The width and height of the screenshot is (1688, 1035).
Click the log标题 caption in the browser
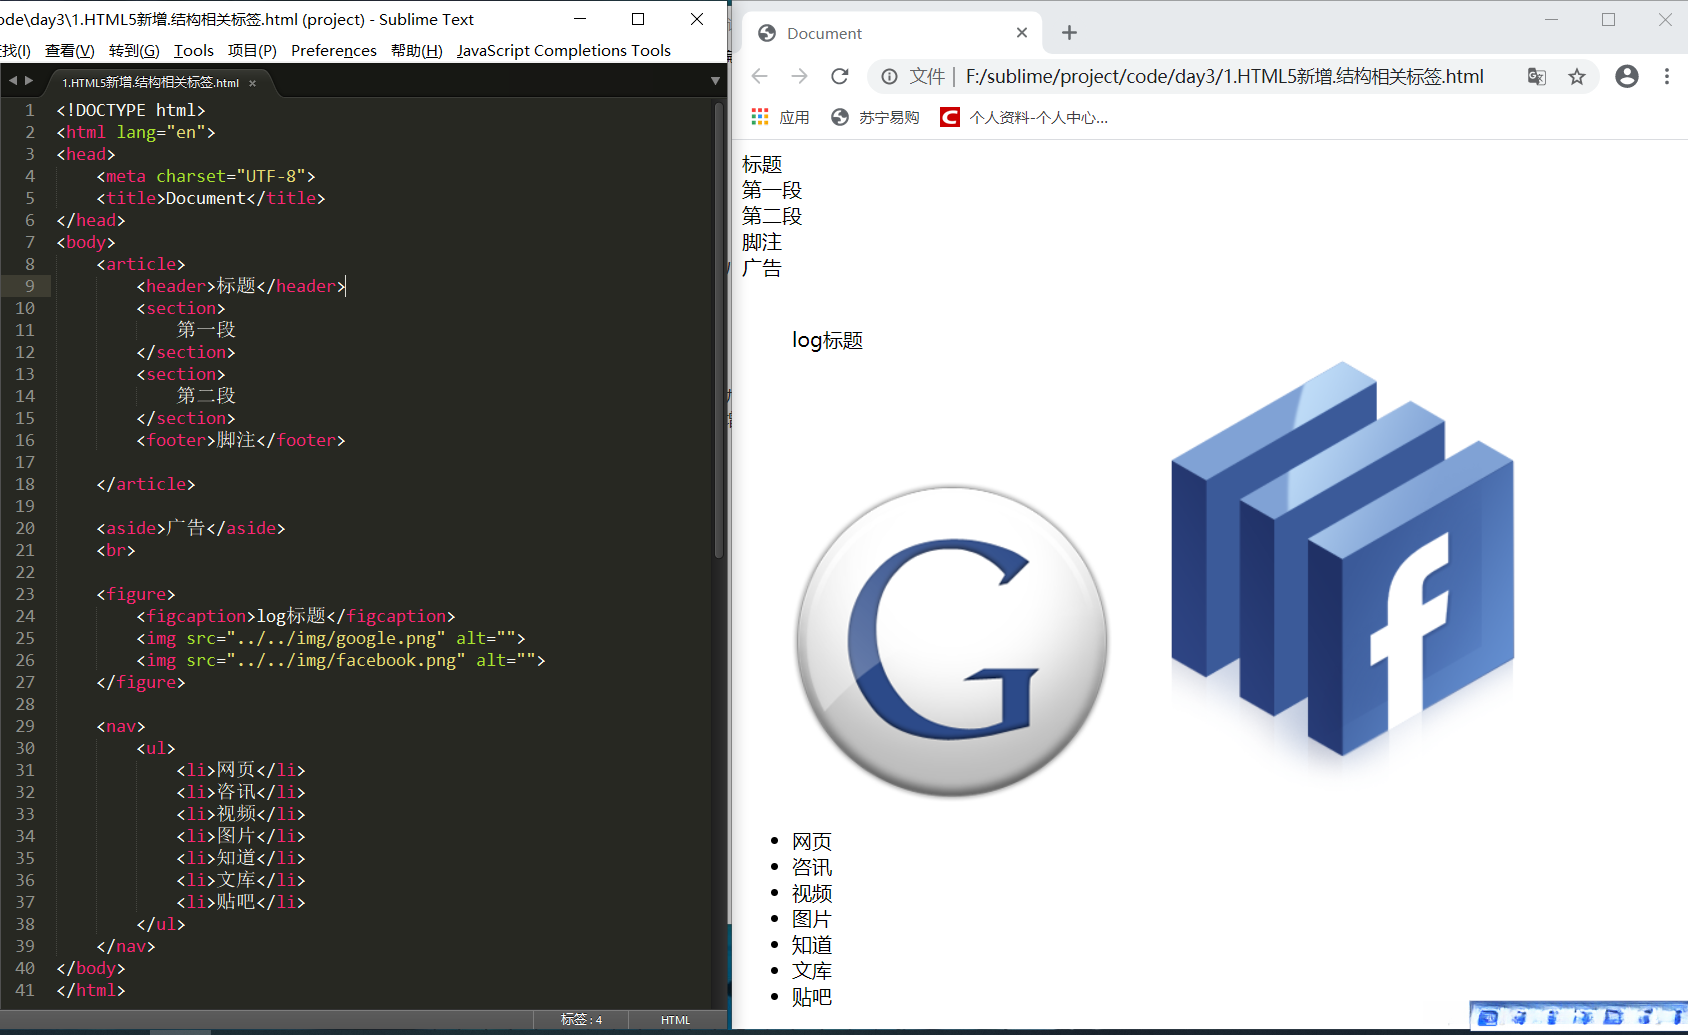(x=827, y=340)
